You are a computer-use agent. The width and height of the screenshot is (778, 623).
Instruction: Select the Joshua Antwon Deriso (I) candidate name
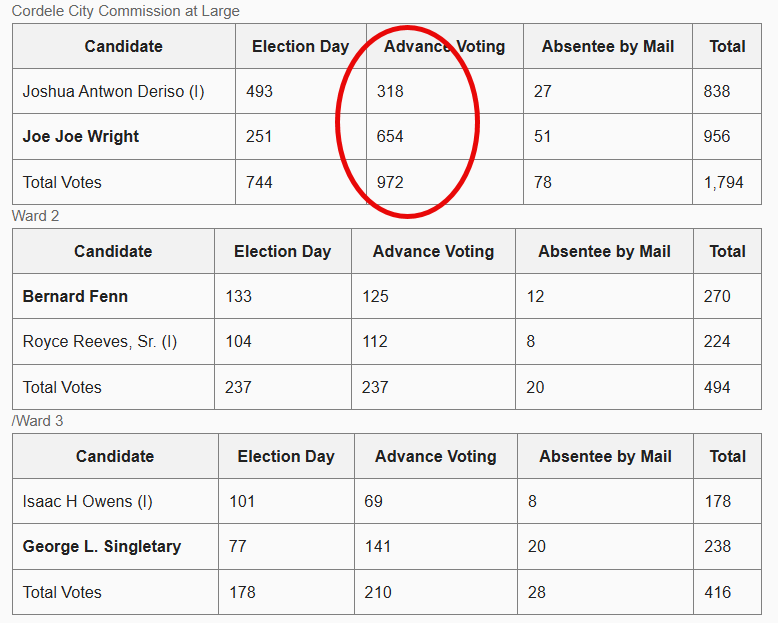coord(113,91)
